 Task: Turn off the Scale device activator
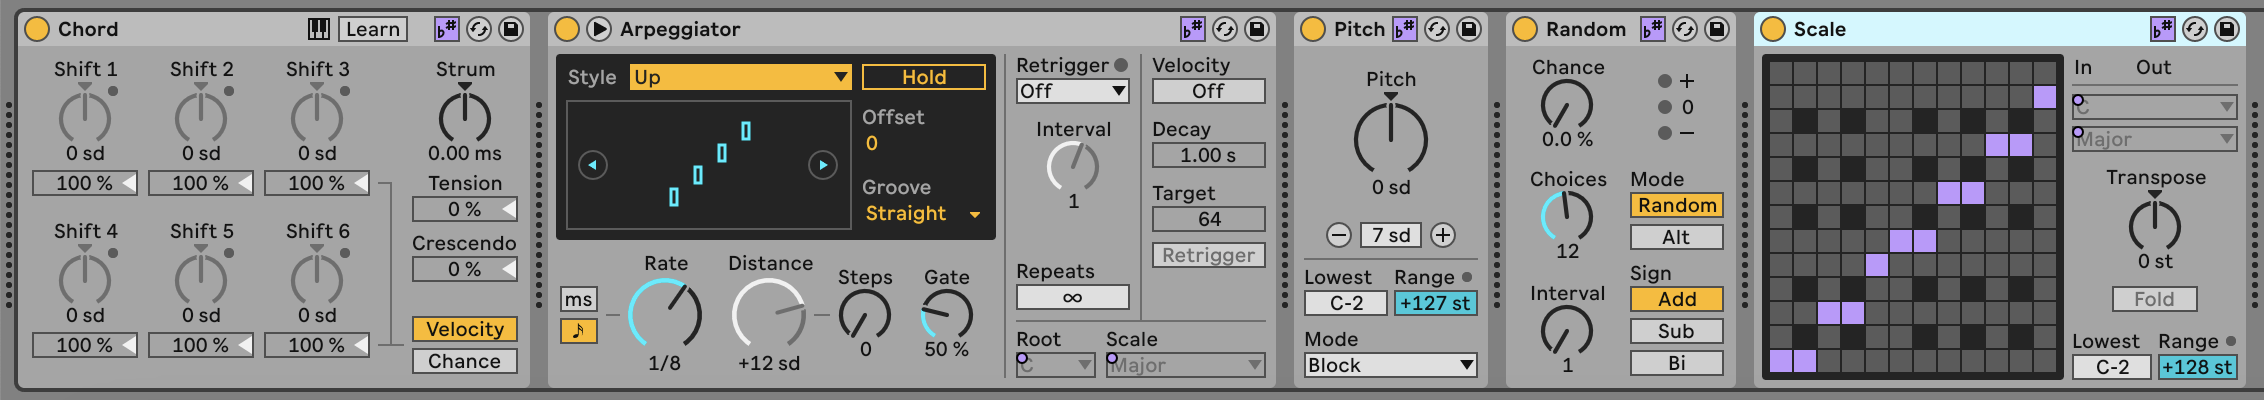[x=1773, y=29]
